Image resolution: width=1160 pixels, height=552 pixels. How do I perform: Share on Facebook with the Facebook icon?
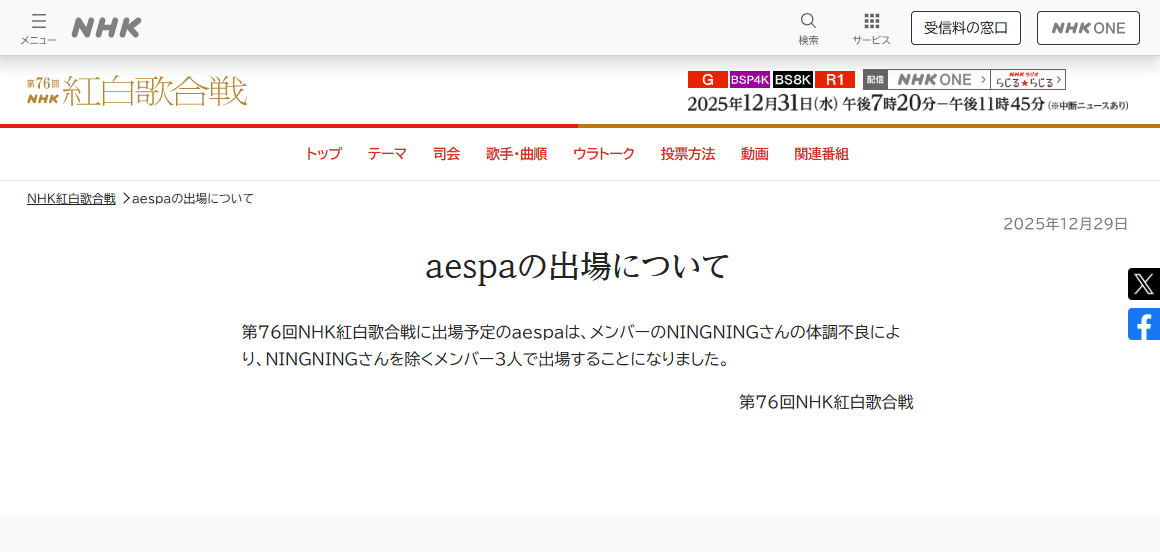pyautogui.click(x=1144, y=324)
